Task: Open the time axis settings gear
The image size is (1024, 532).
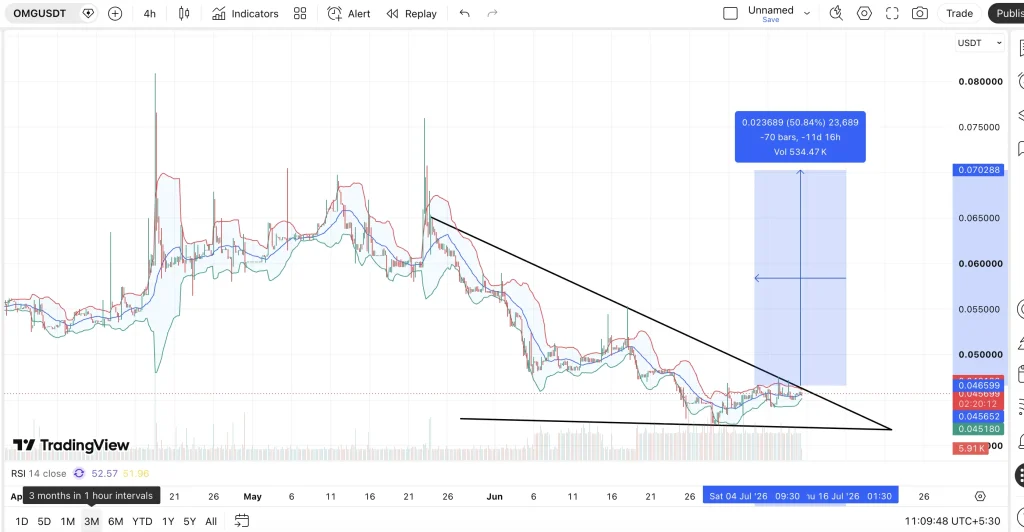Action: tap(980, 496)
